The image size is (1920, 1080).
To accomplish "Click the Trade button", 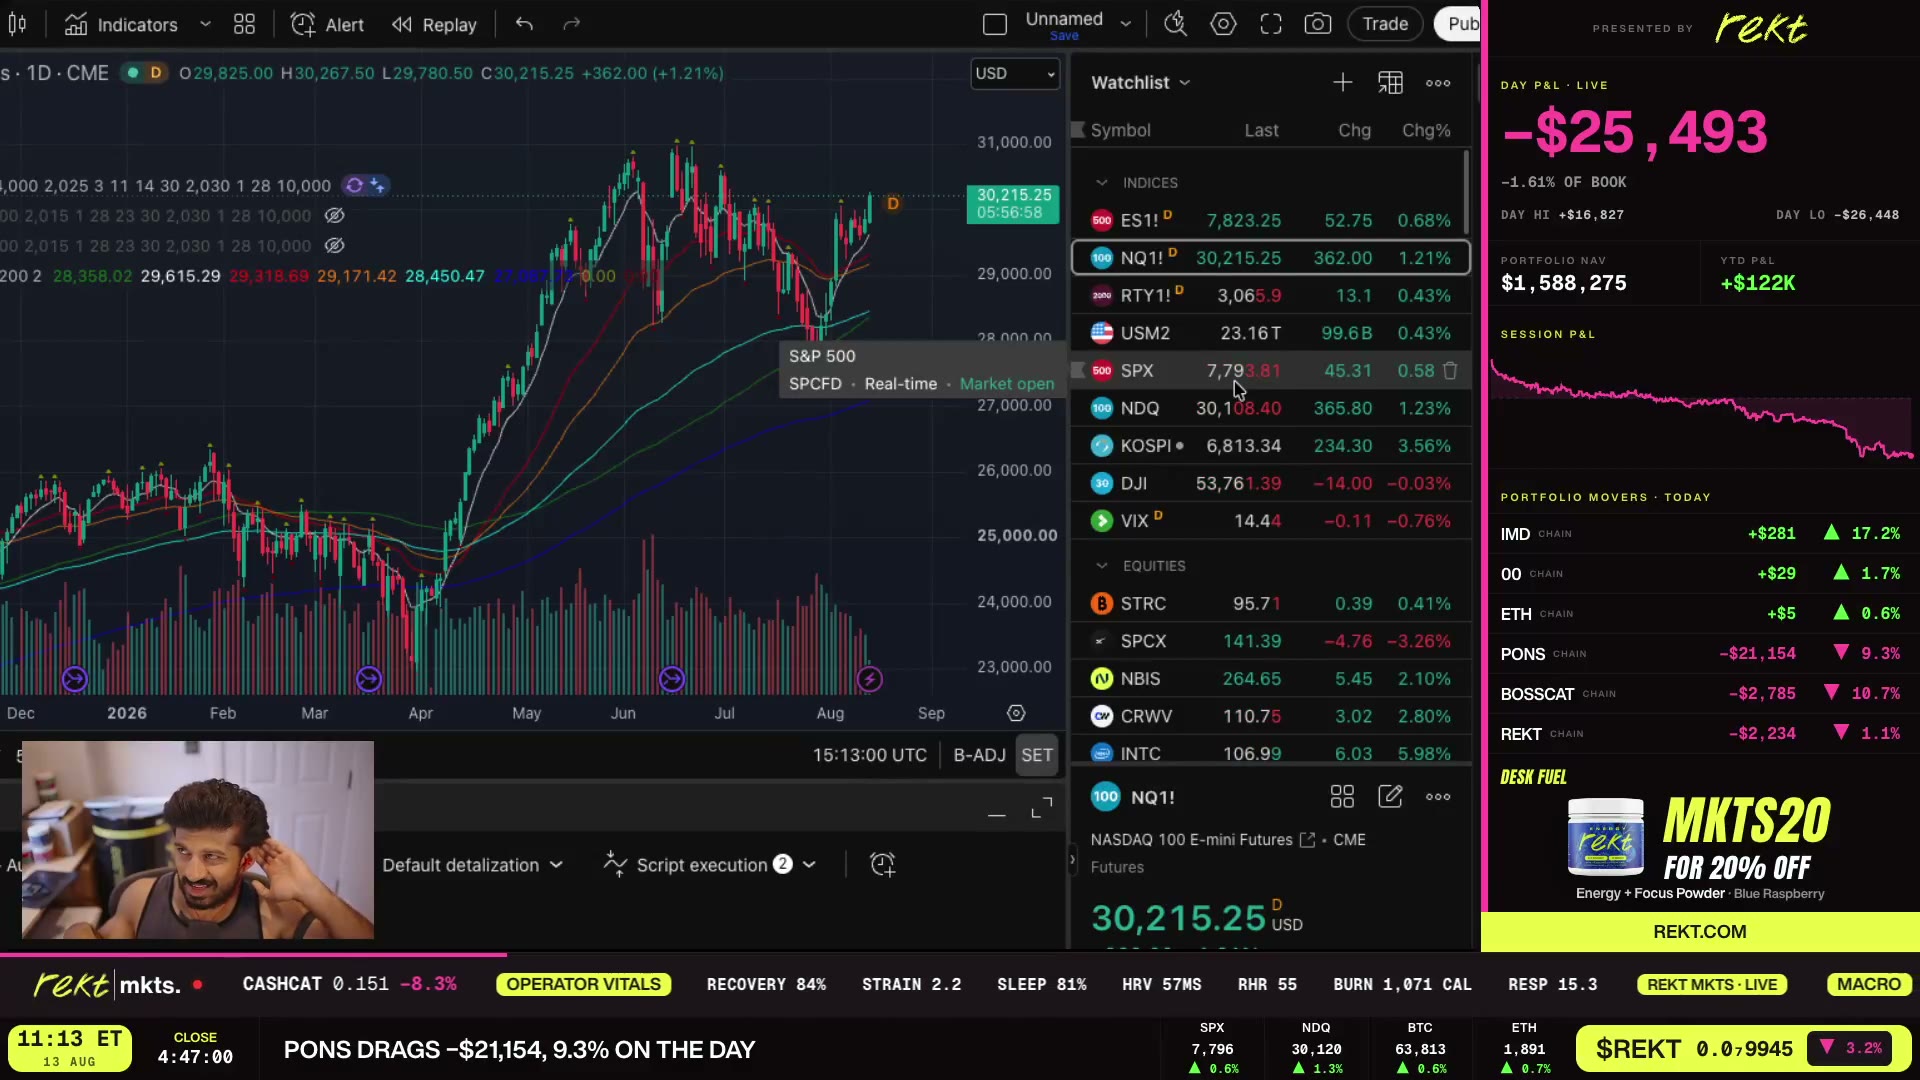I will (1385, 24).
